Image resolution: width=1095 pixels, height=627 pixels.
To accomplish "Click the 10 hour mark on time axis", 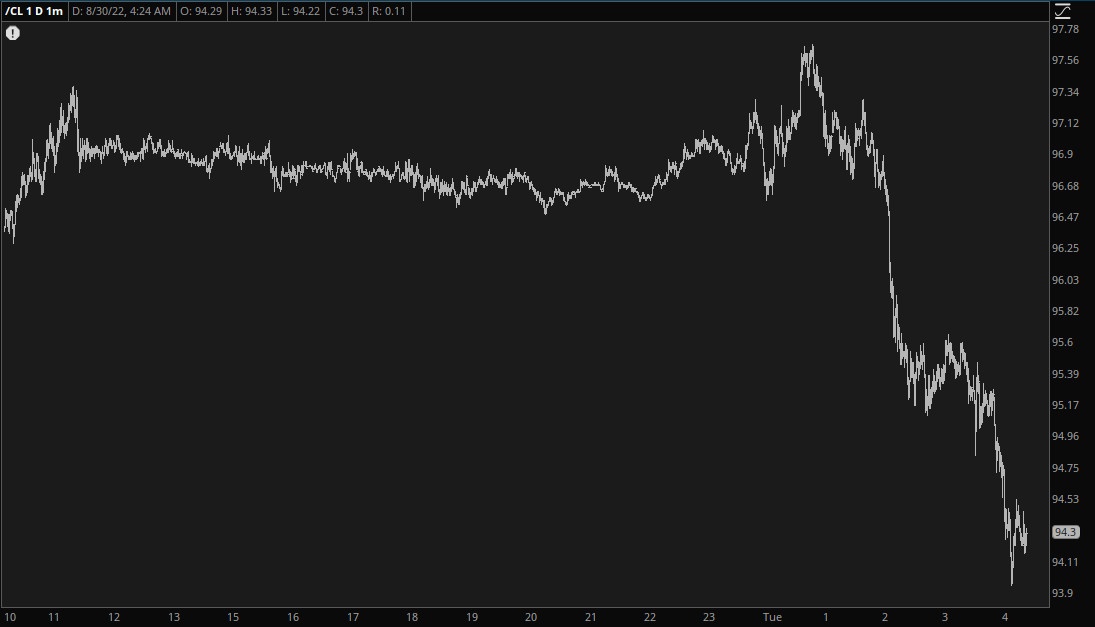I will [10, 617].
